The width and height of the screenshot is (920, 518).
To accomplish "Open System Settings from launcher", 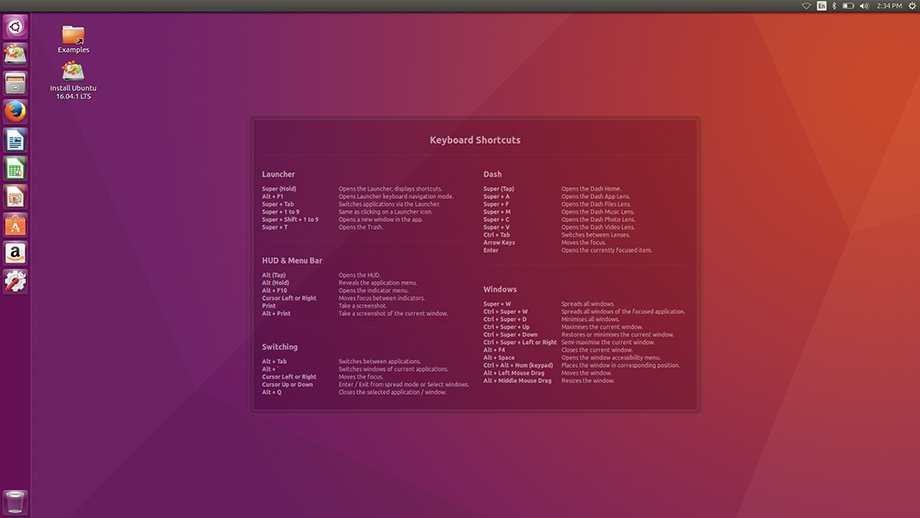I will pyautogui.click(x=15, y=281).
